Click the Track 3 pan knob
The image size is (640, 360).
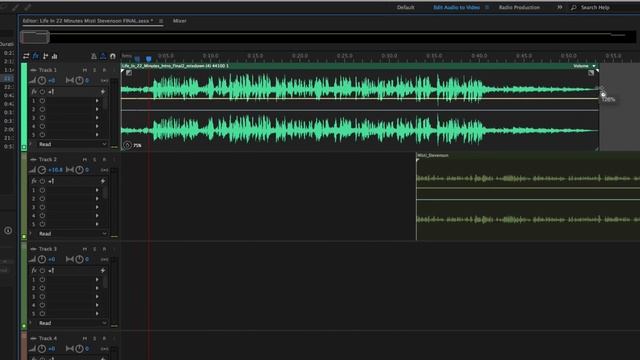click(79, 259)
